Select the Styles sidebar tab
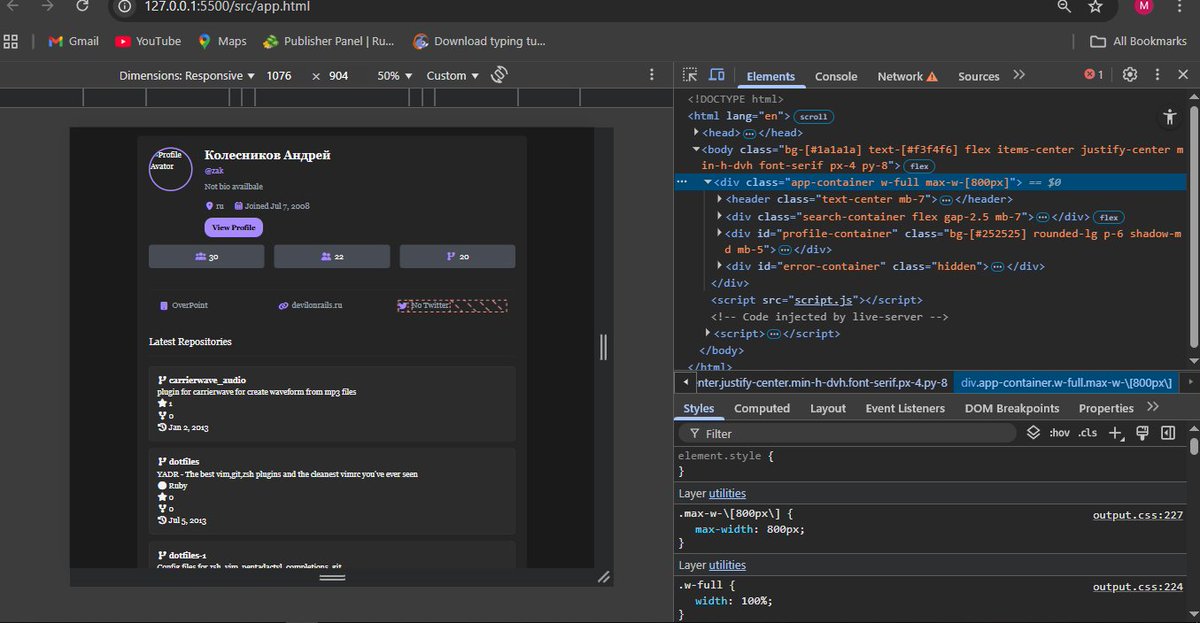Image resolution: width=1200 pixels, height=623 pixels. [699, 408]
